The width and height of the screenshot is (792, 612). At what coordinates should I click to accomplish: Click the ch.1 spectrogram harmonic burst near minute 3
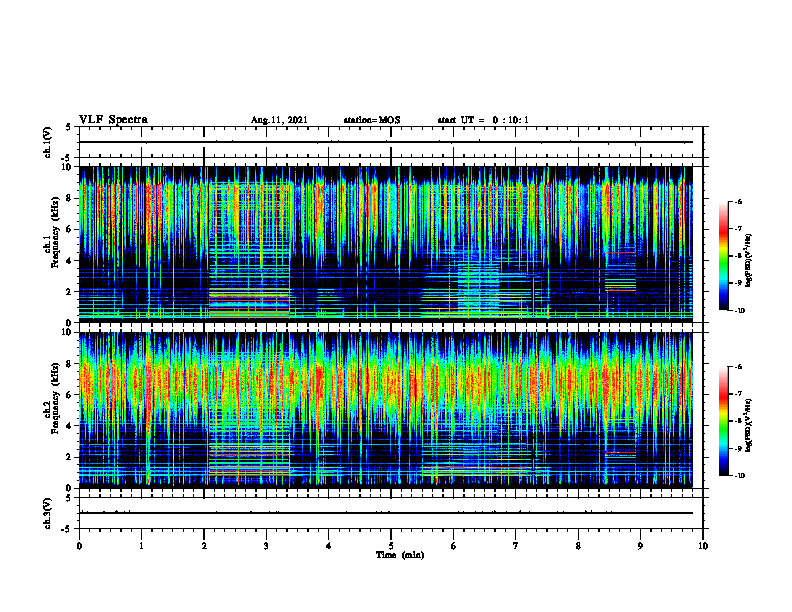pyautogui.click(x=250, y=250)
